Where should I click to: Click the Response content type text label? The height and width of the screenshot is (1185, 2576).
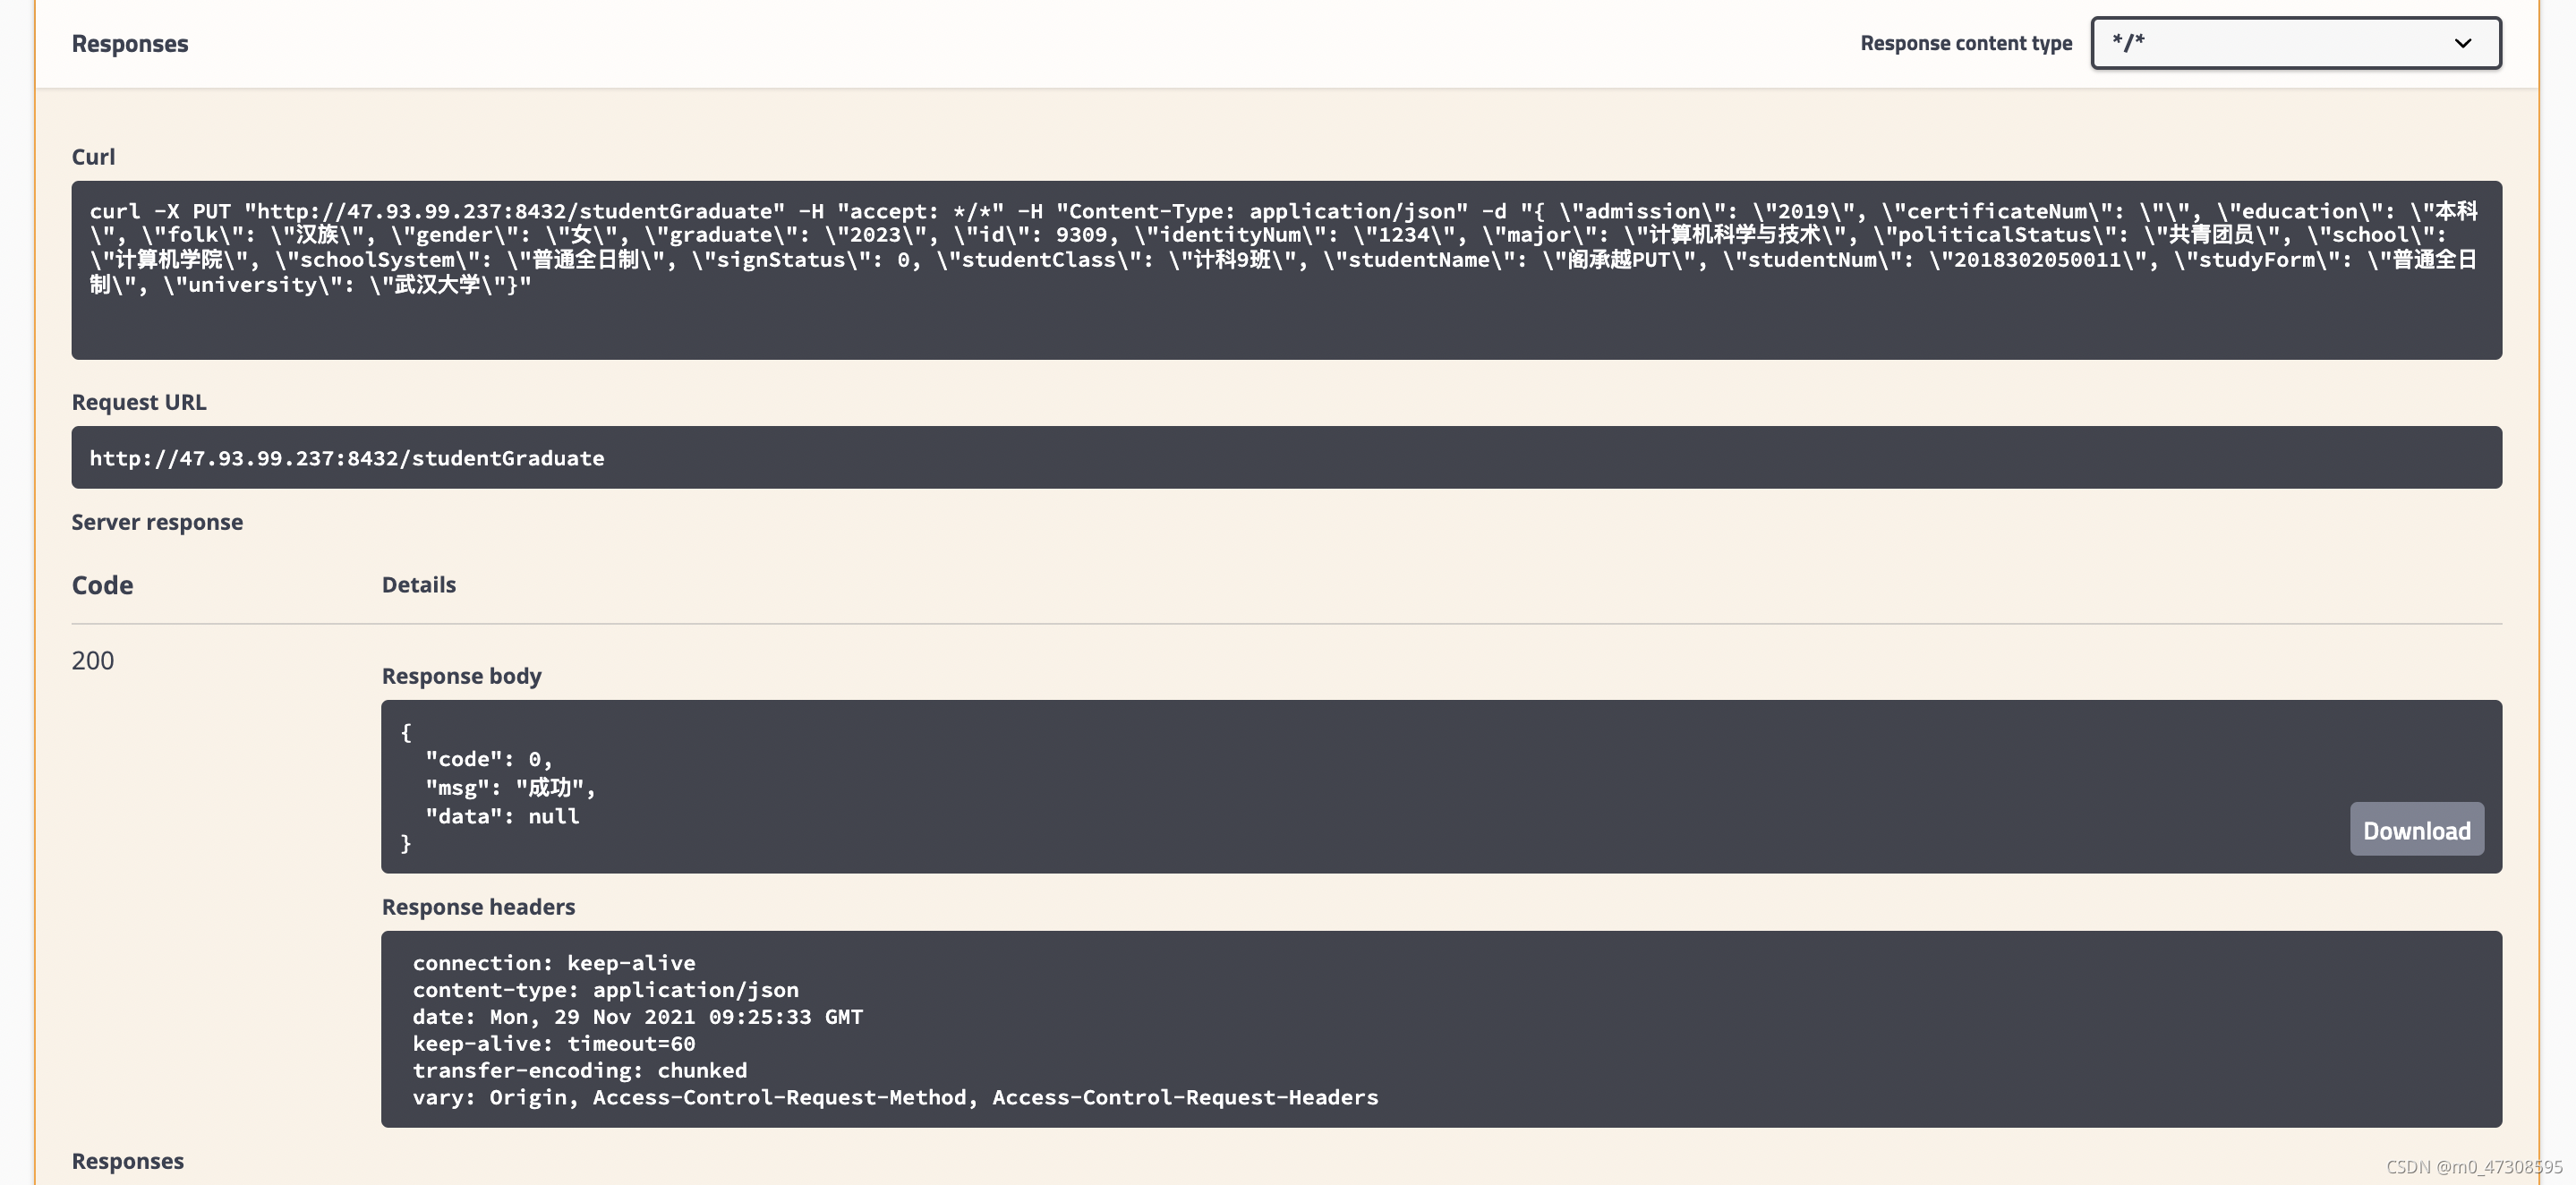pos(1965,43)
